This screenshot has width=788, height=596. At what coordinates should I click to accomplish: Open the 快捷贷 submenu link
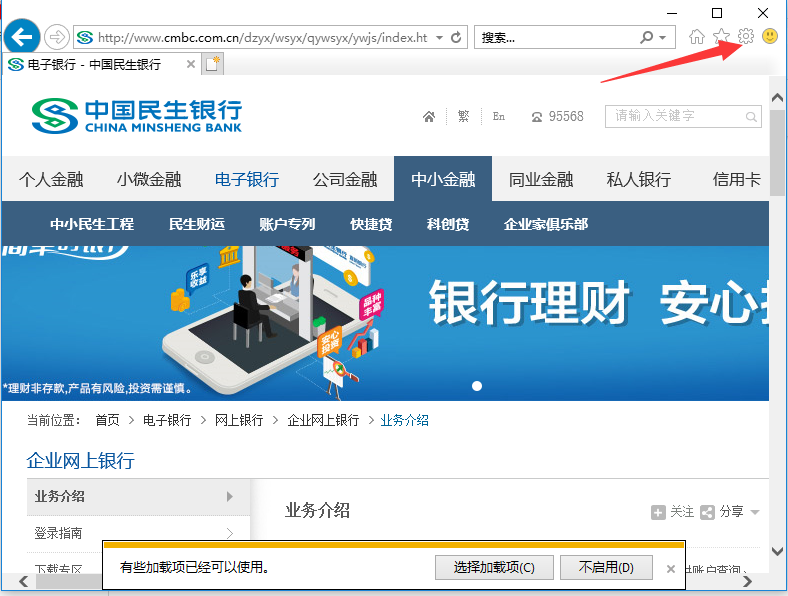coord(371,224)
